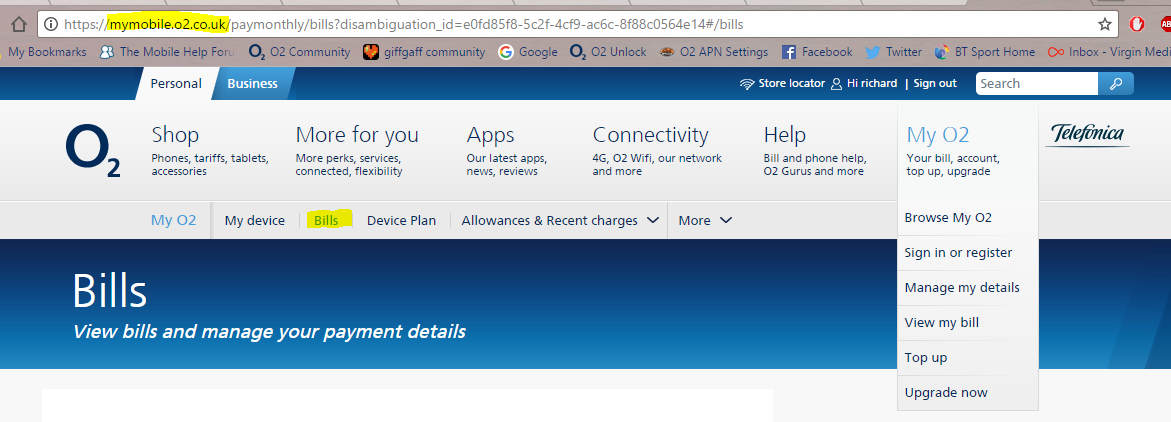
Task: Open the giffgaff community bookmark
Action: (x=424, y=52)
